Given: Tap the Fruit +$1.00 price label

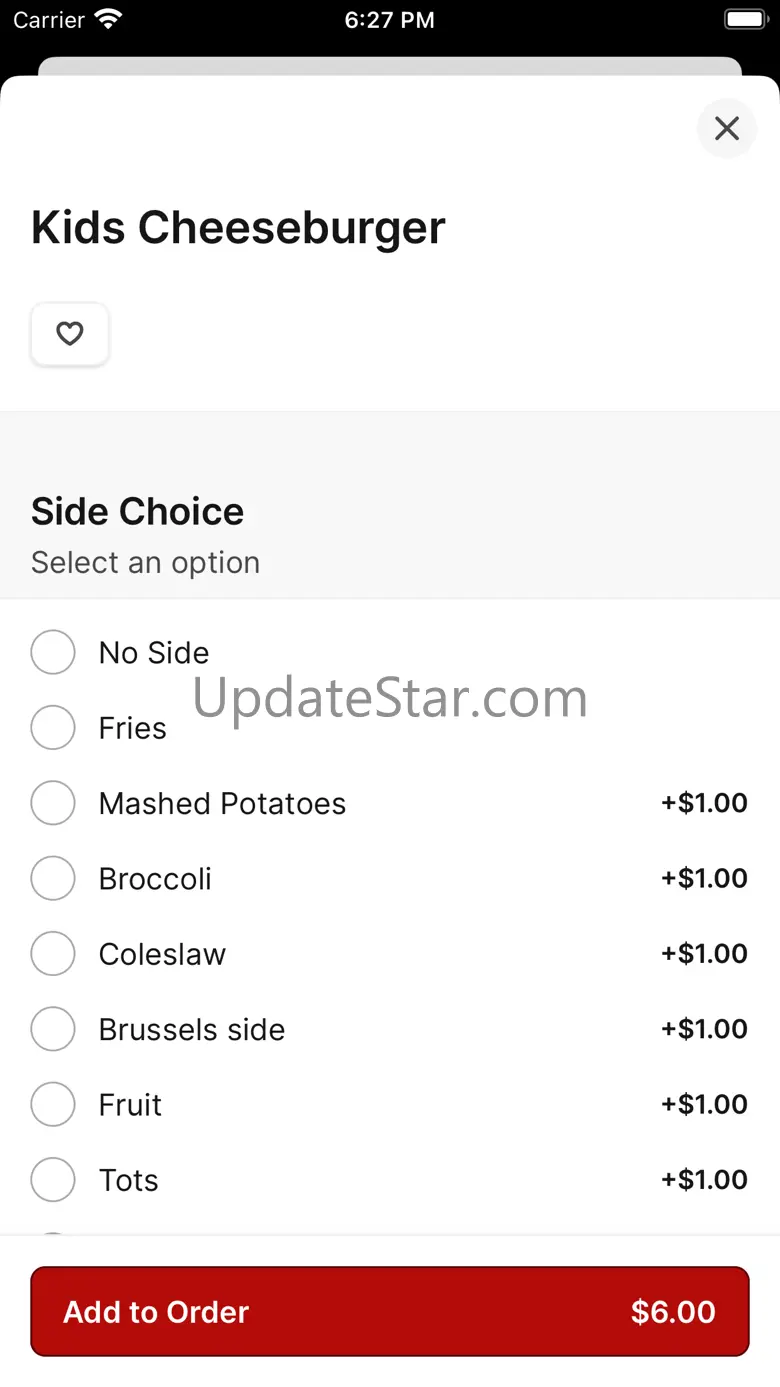Looking at the screenshot, I should pos(704,1105).
